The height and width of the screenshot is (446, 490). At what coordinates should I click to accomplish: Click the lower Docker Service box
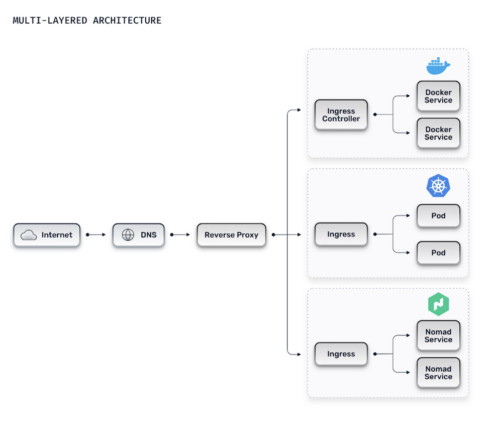[438, 133]
